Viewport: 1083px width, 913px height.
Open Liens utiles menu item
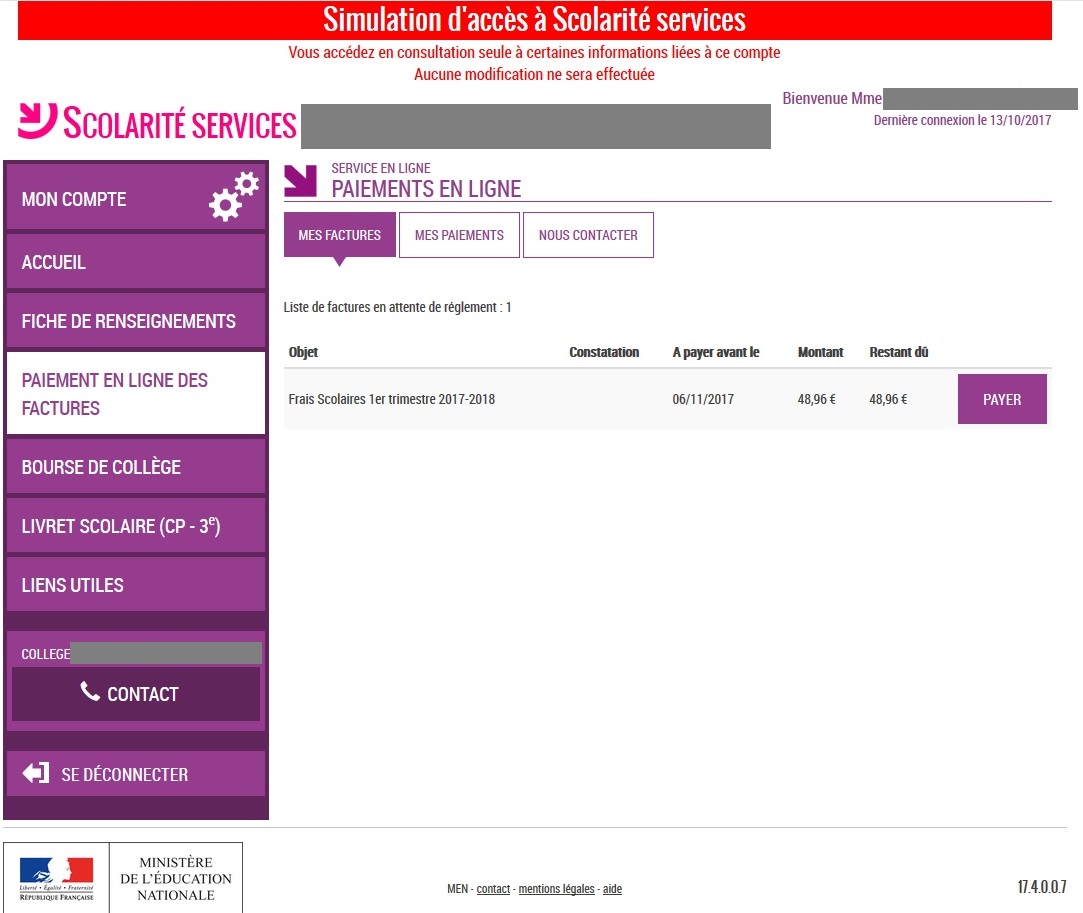[x=136, y=585]
